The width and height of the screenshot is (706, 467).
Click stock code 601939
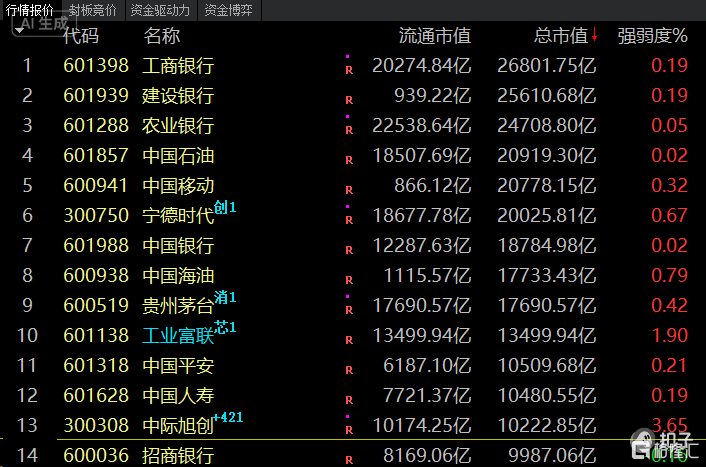pyautogui.click(x=96, y=96)
